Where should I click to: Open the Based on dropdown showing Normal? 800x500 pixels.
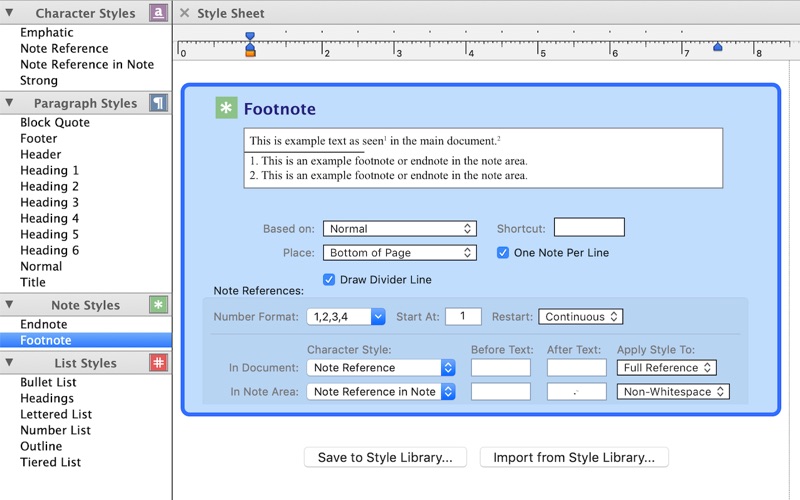(399, 229)
